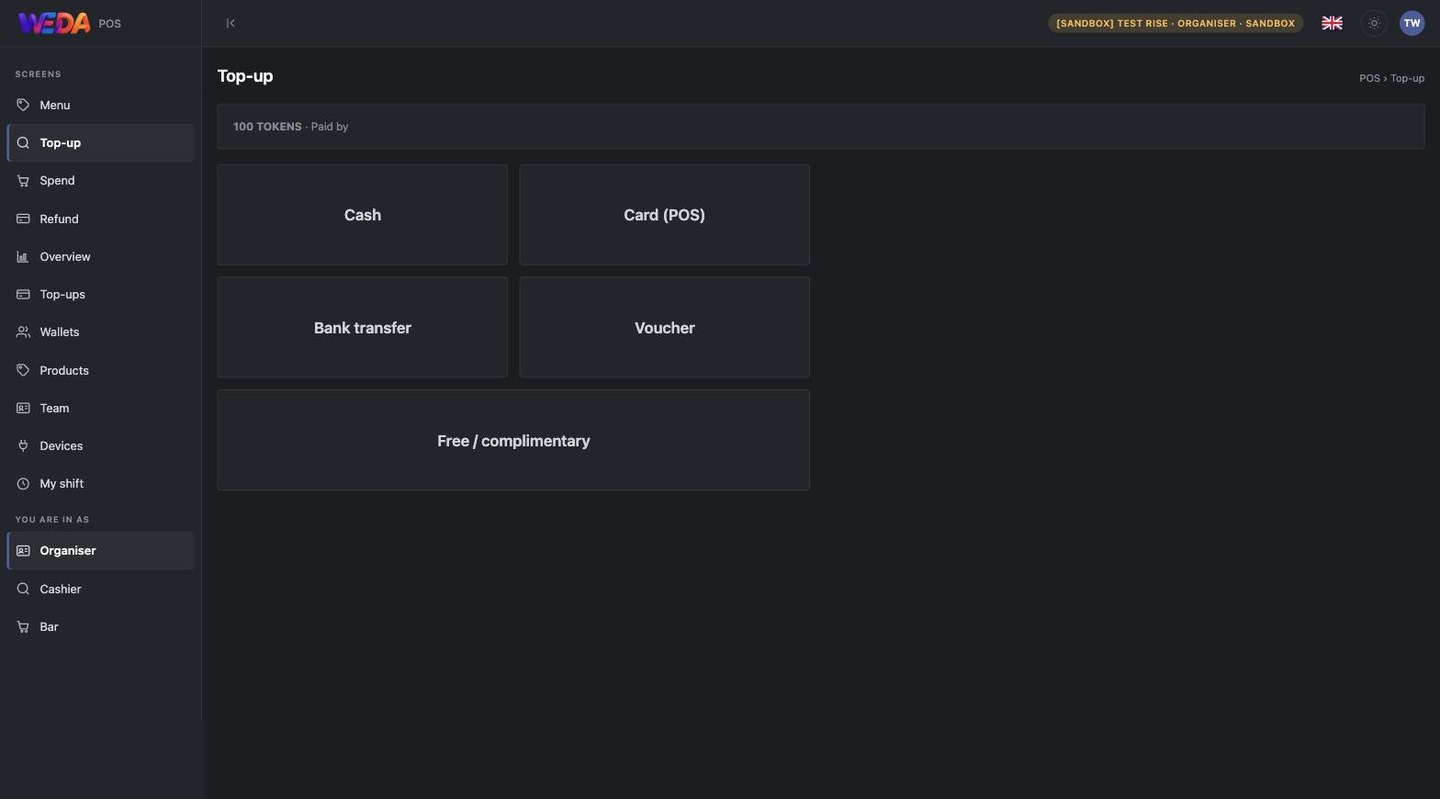Follow the POS breadcrumb link
Screen dimensions: 1440x799
coord(1369,78)
